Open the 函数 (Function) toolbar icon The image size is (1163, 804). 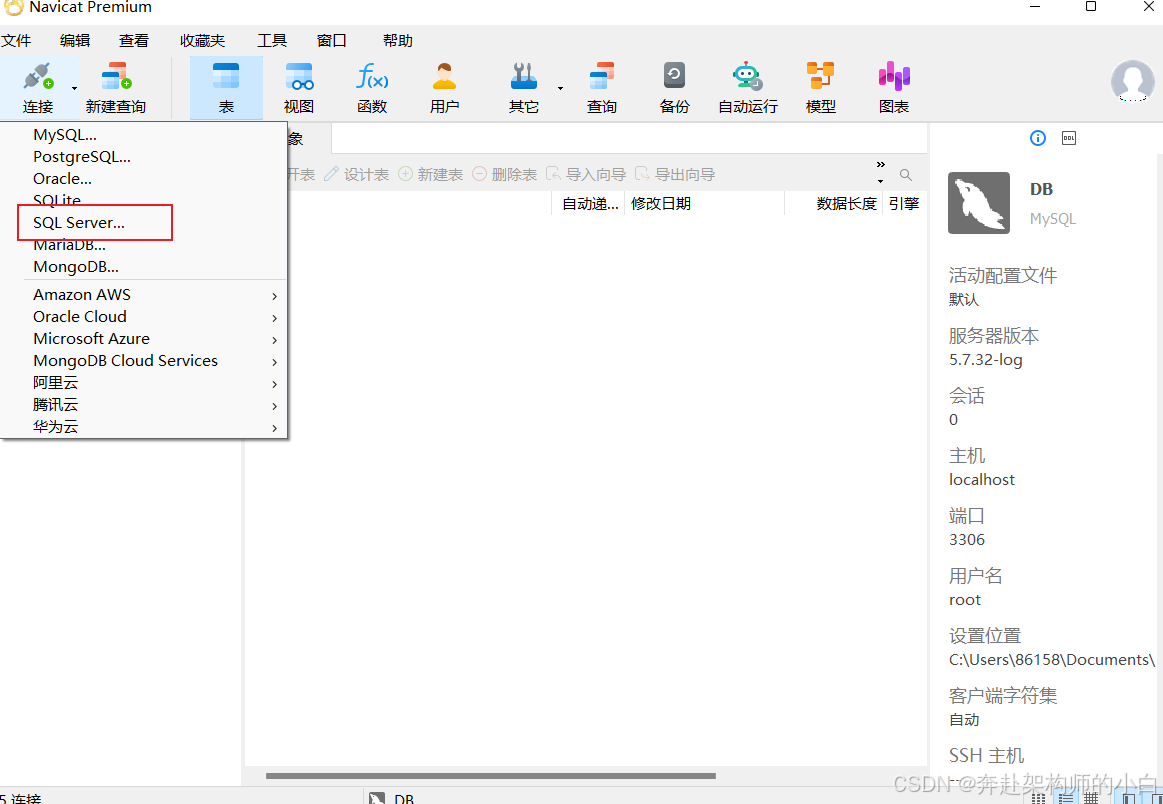pos(372,88)
